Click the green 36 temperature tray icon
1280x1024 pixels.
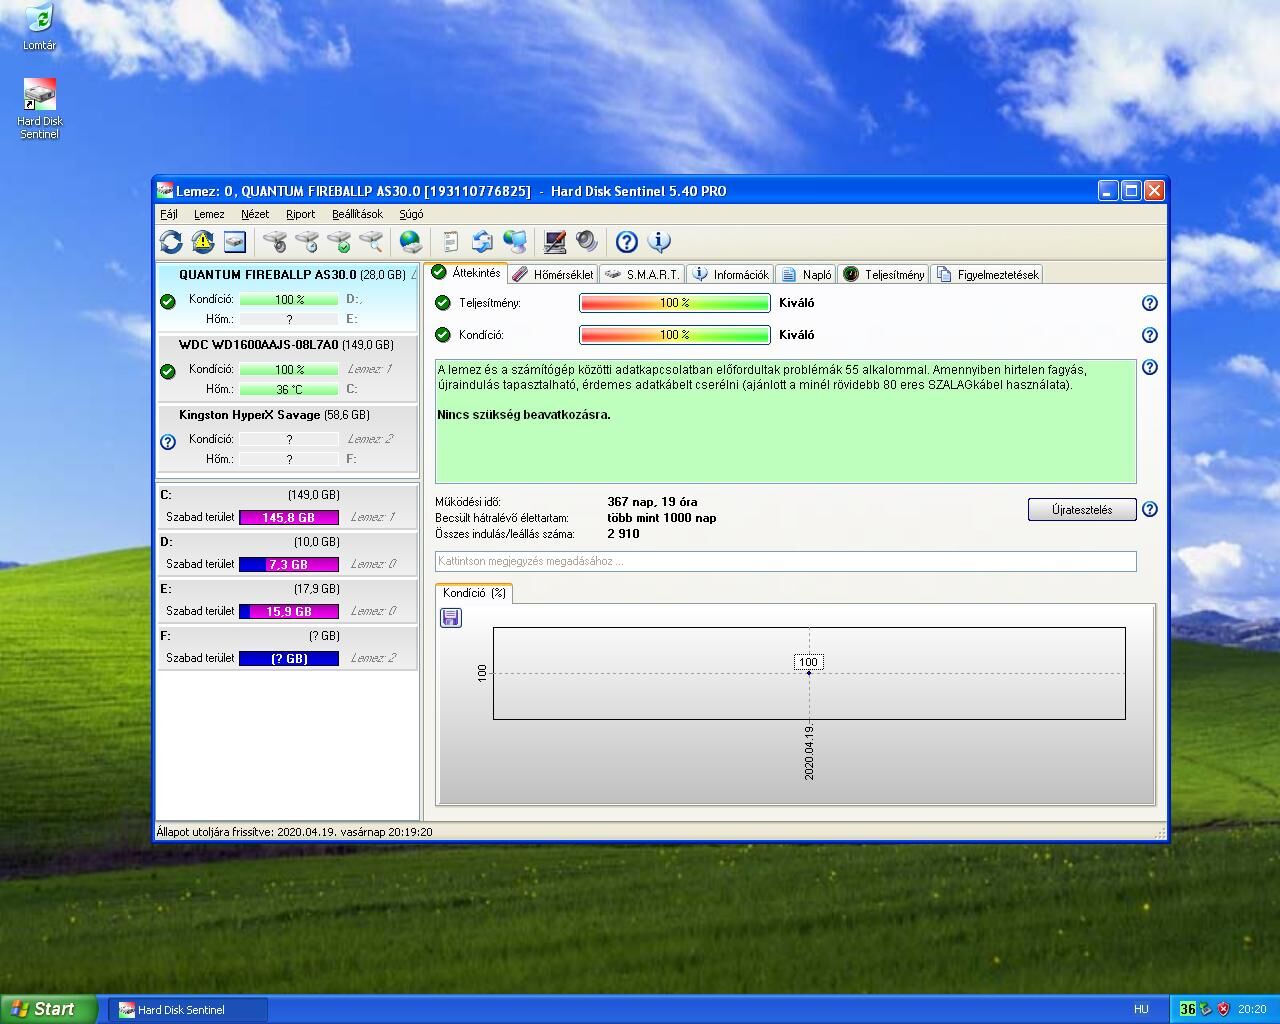coord(1187,1009)
